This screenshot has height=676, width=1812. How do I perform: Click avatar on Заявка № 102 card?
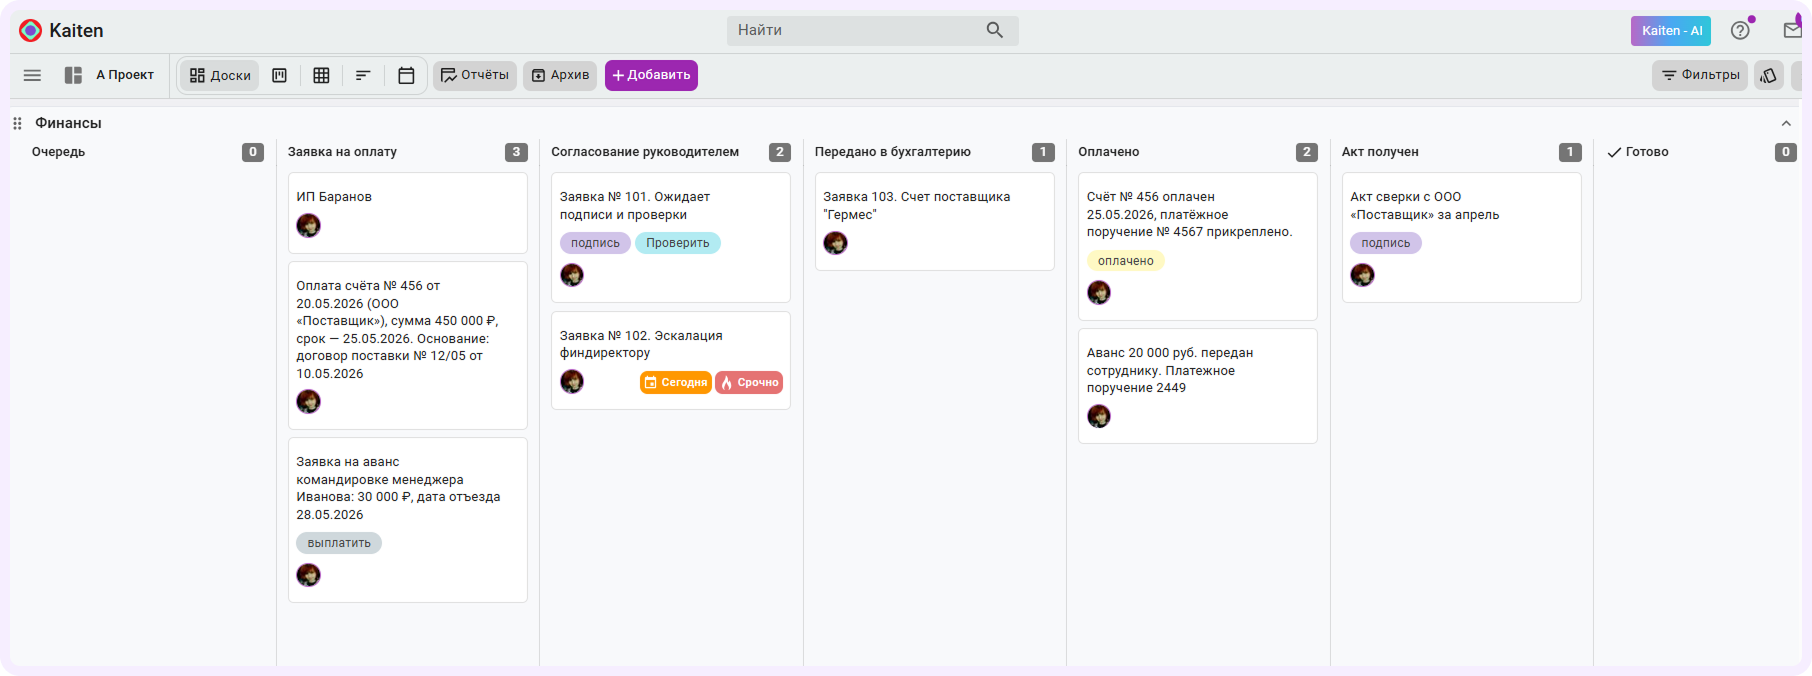(572, 381)
